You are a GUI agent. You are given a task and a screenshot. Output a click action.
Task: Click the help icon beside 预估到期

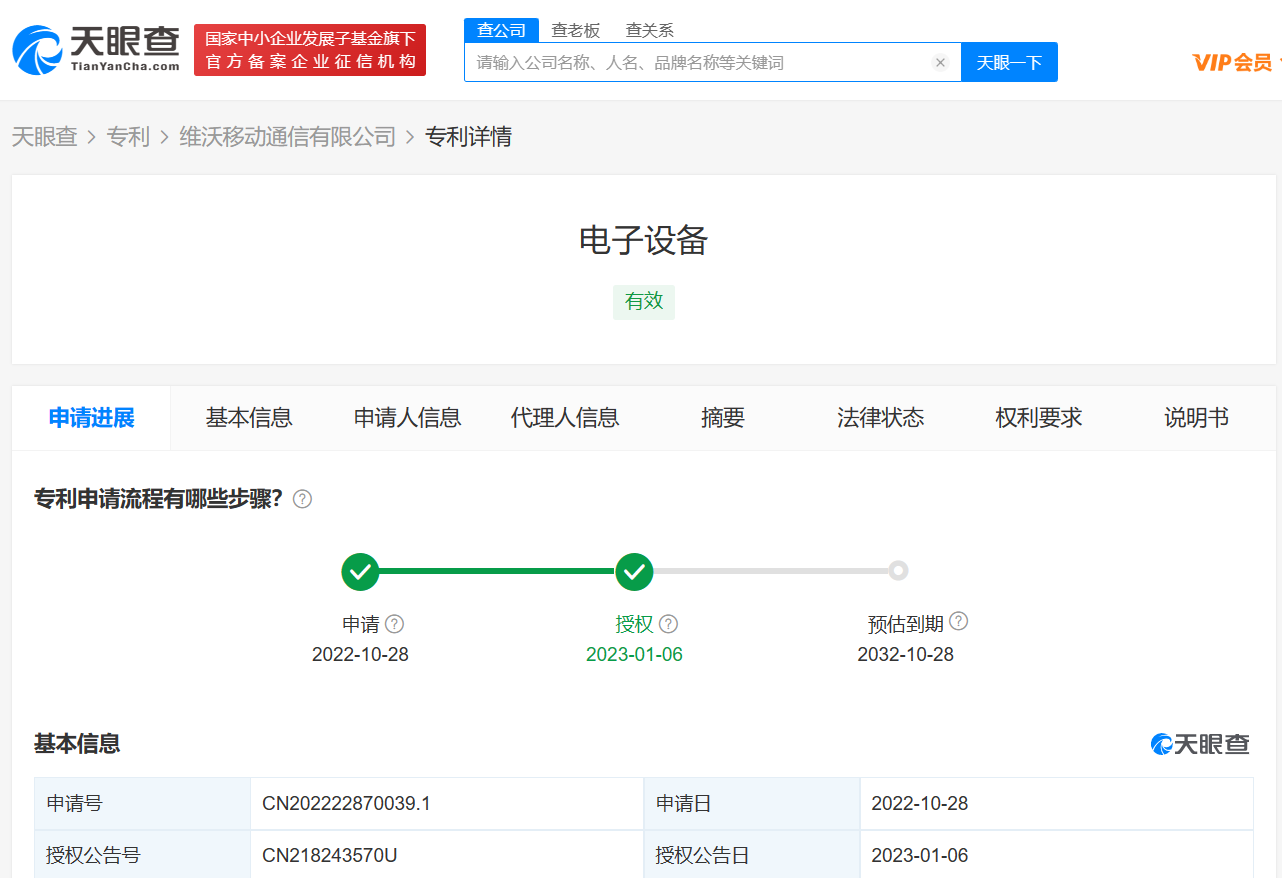(x=958, y=621)
